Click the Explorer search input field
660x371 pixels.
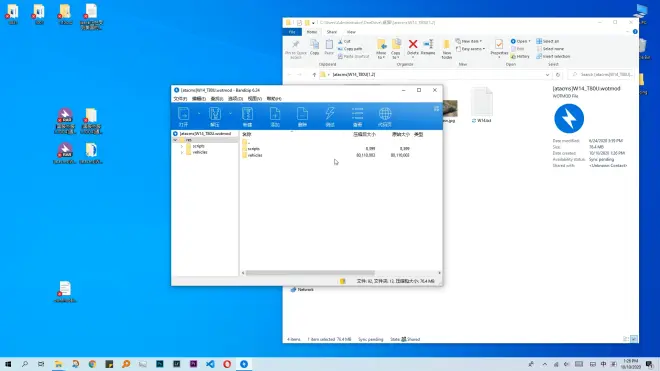601,75
